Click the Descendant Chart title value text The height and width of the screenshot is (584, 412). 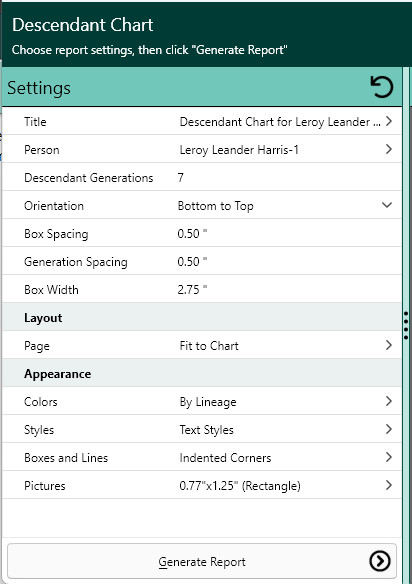(280, 122)
